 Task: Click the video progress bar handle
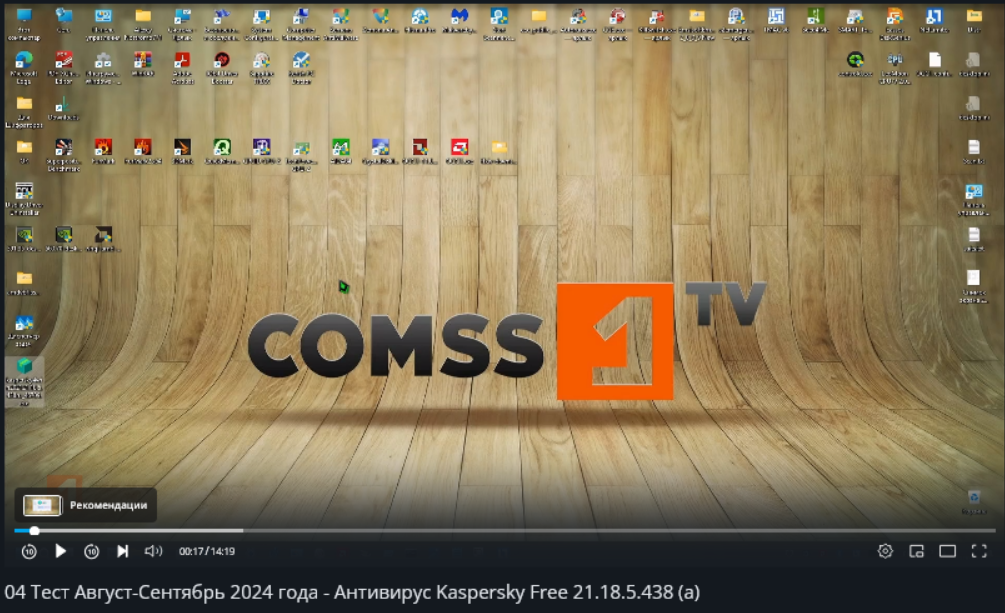[34, 530]
